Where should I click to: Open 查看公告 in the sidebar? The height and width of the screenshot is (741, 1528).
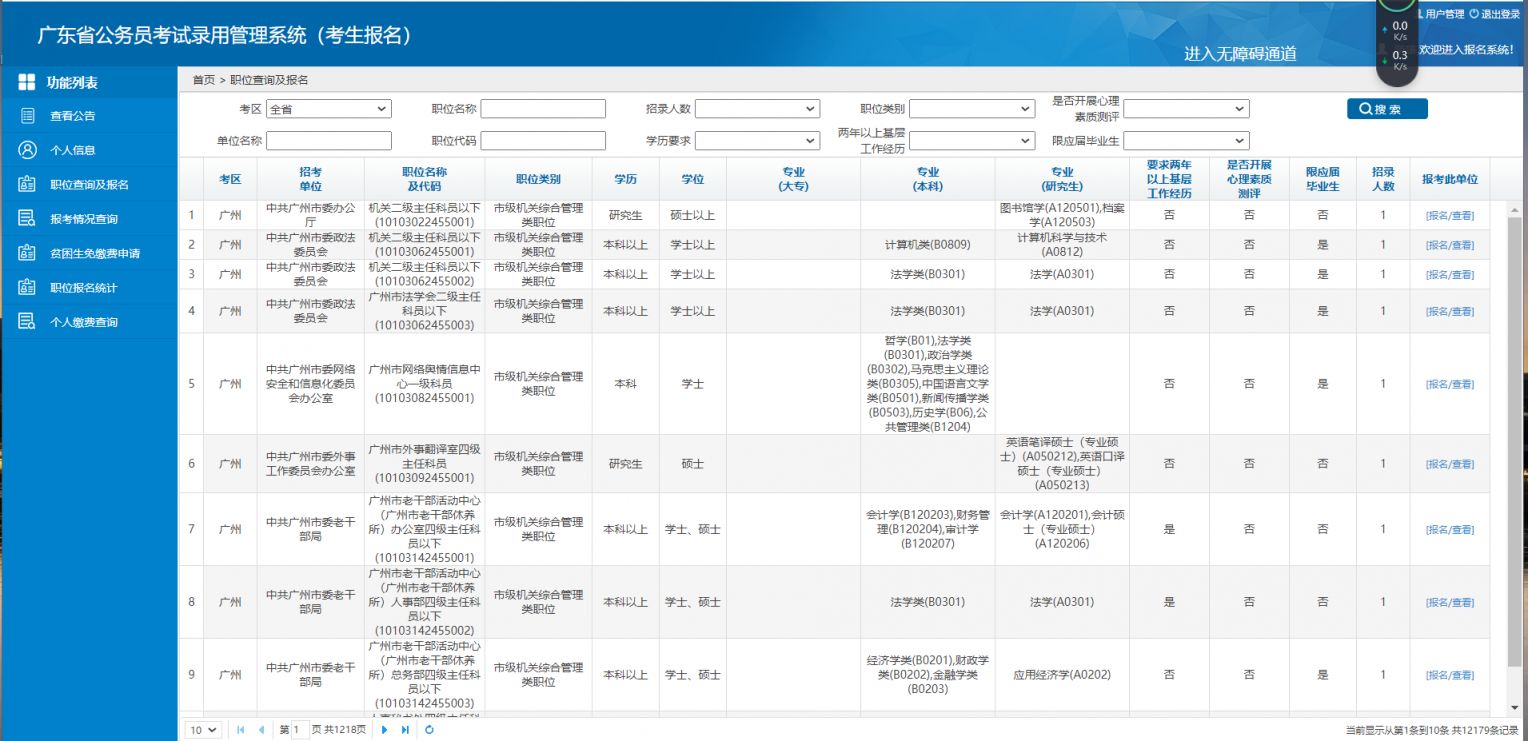tap(73, 116)
